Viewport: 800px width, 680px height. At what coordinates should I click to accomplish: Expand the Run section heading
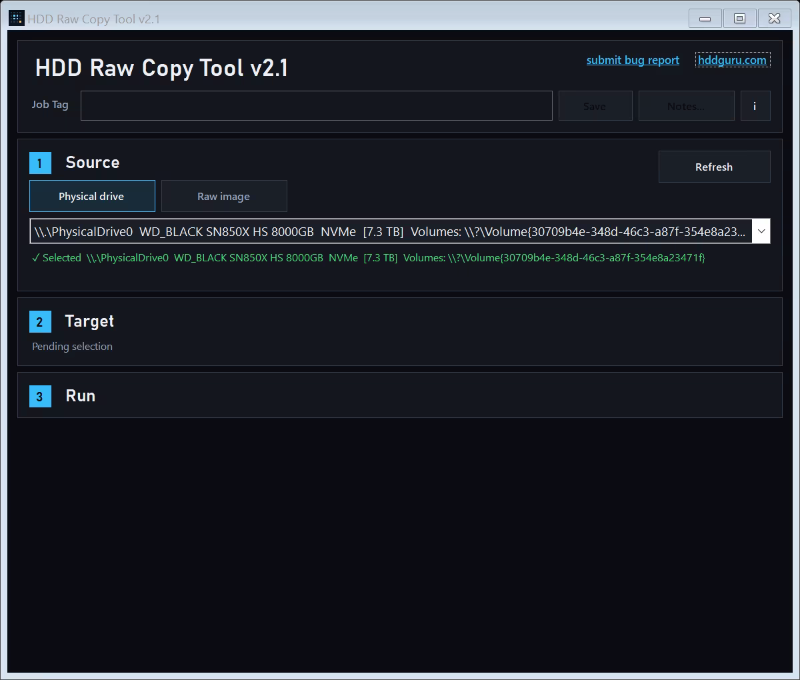click(x=81, y=396)
